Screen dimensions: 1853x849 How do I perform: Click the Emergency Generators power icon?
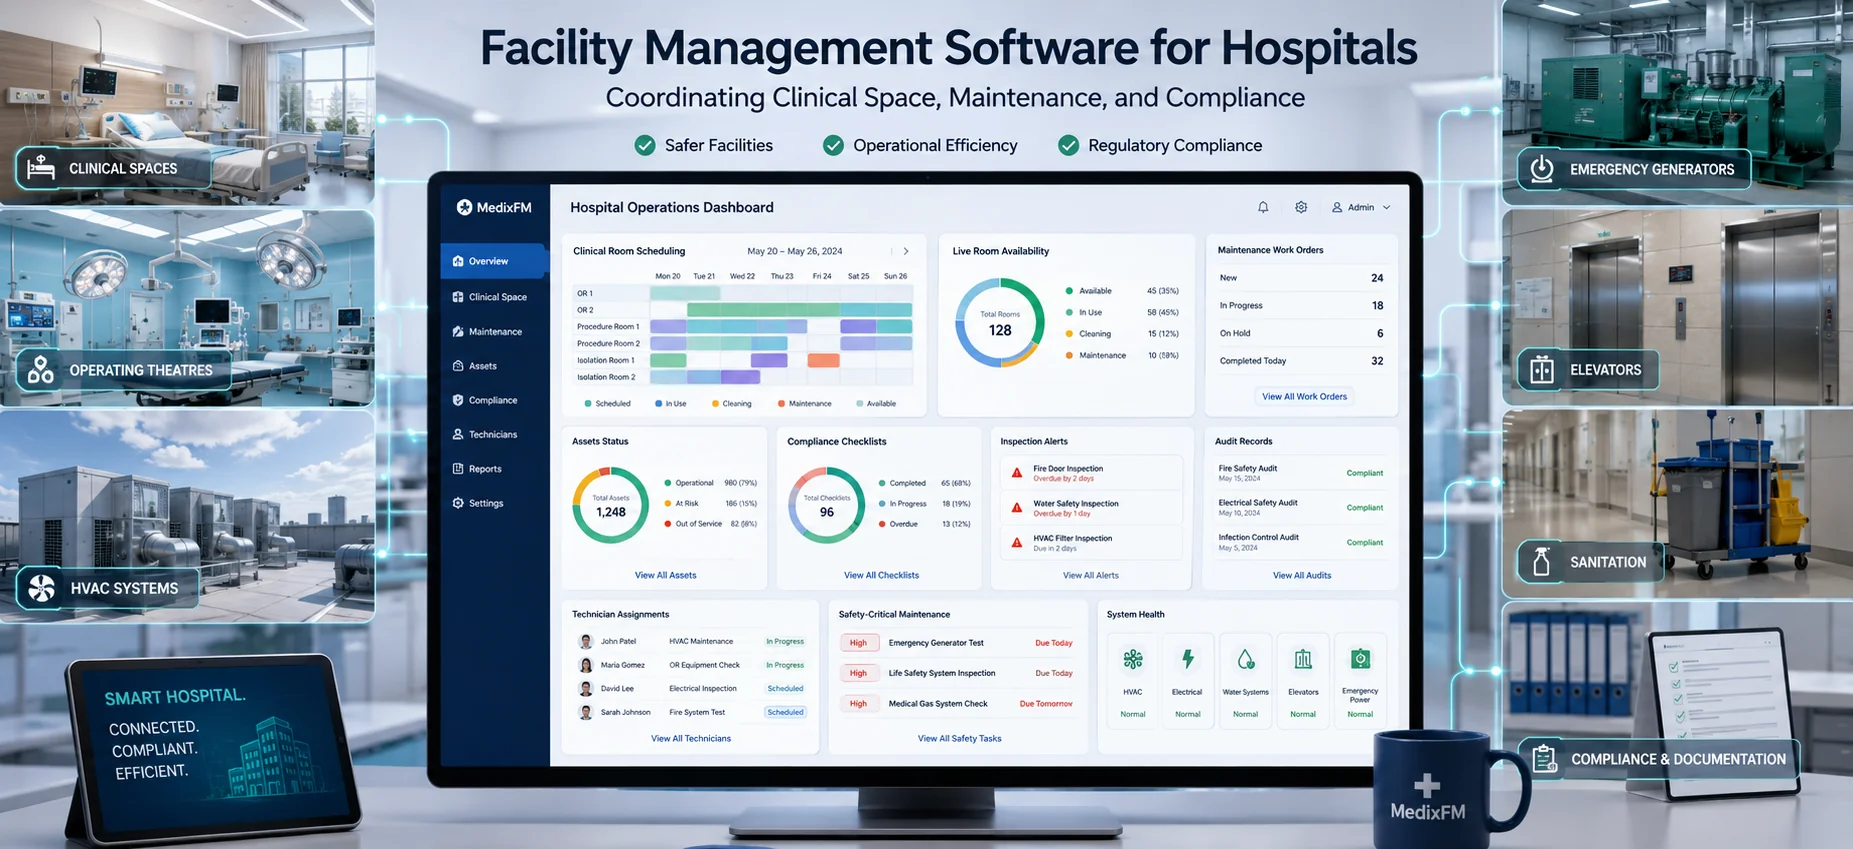tap(1542, 169)
